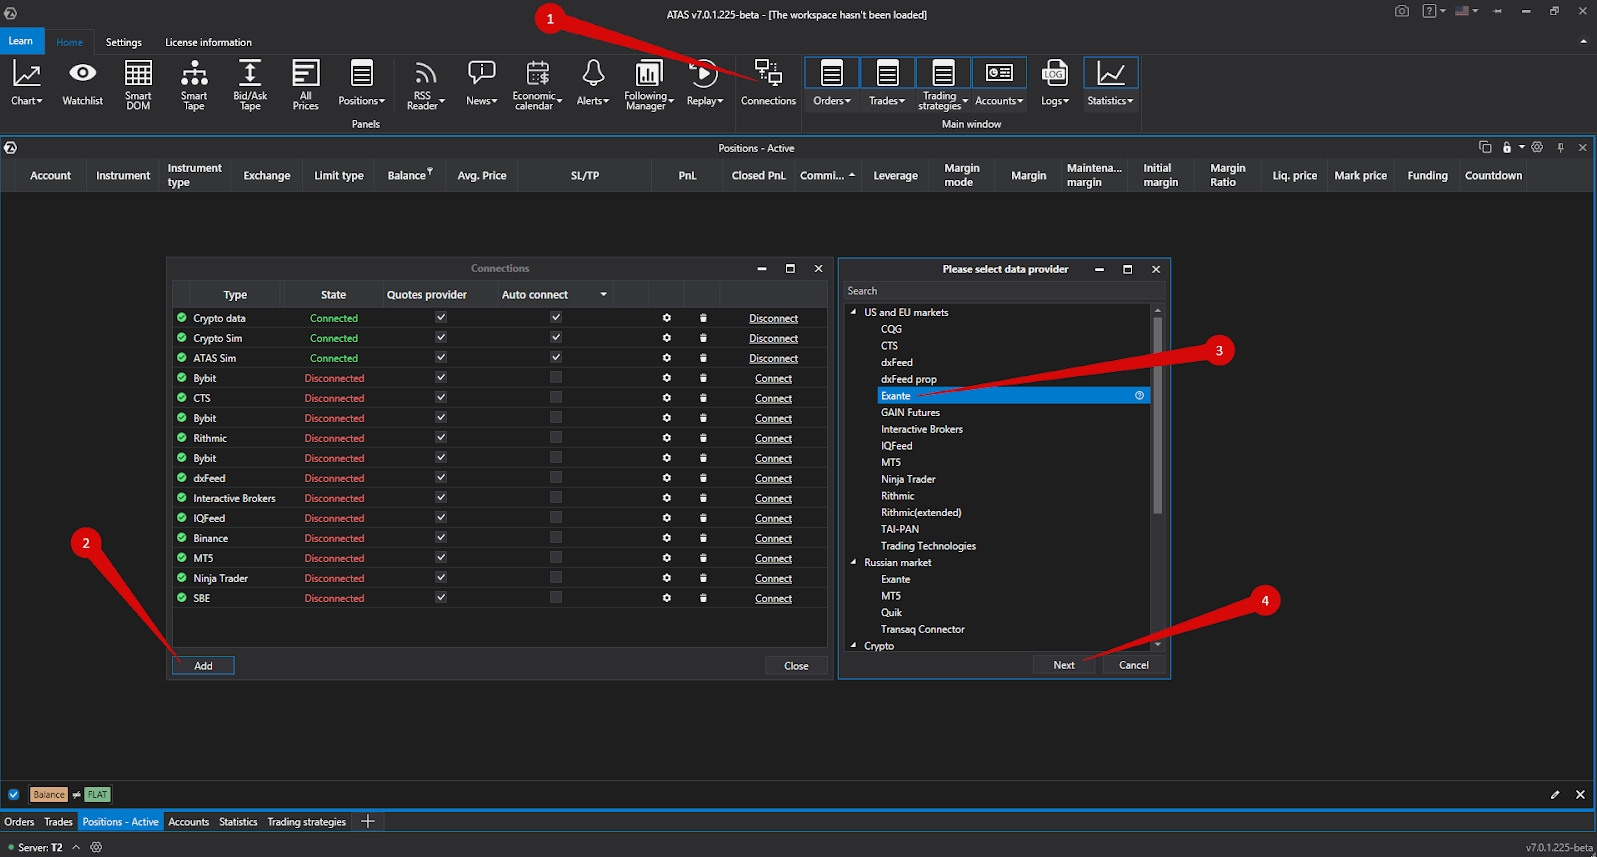
Task: Click settings gear for Rithmic connection
Action: [x=667, y=438]
